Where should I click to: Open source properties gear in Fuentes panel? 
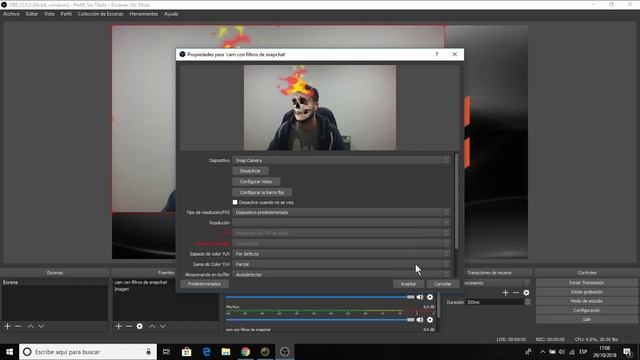140,326
